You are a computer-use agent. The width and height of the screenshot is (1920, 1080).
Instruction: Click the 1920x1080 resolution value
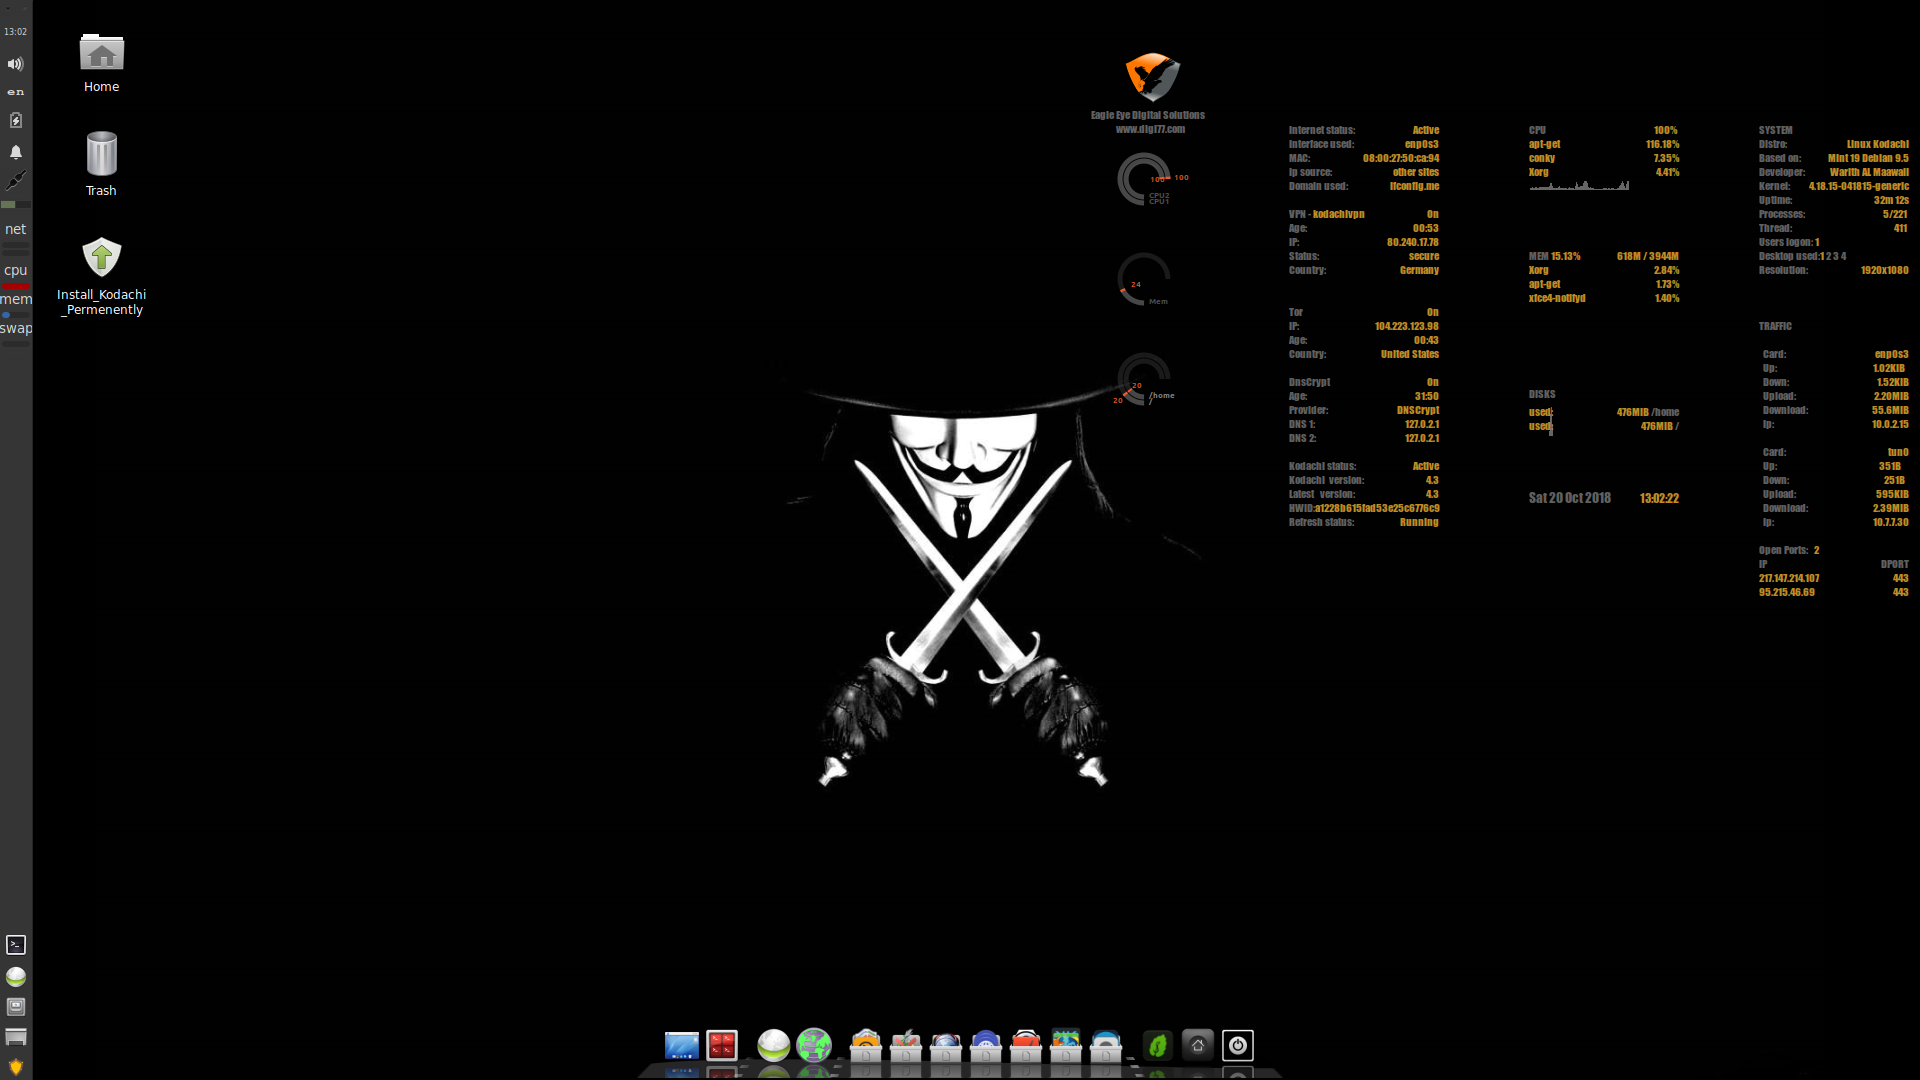(1884, 270)
